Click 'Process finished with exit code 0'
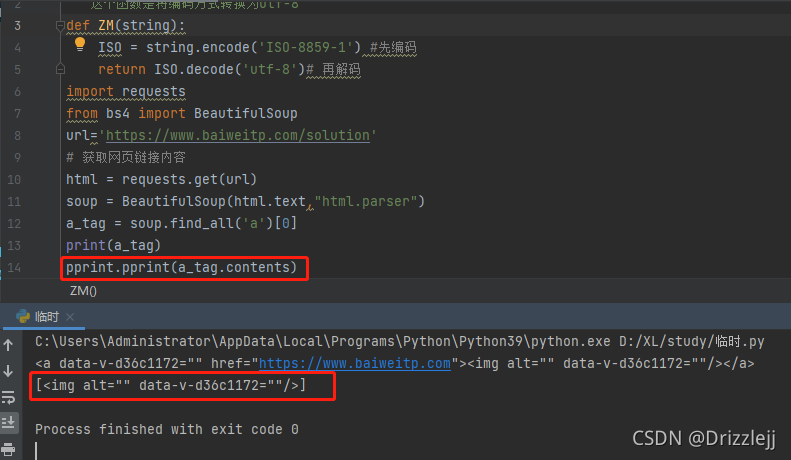Viewport: 791px width, 460px height. (x=166, y=429)
